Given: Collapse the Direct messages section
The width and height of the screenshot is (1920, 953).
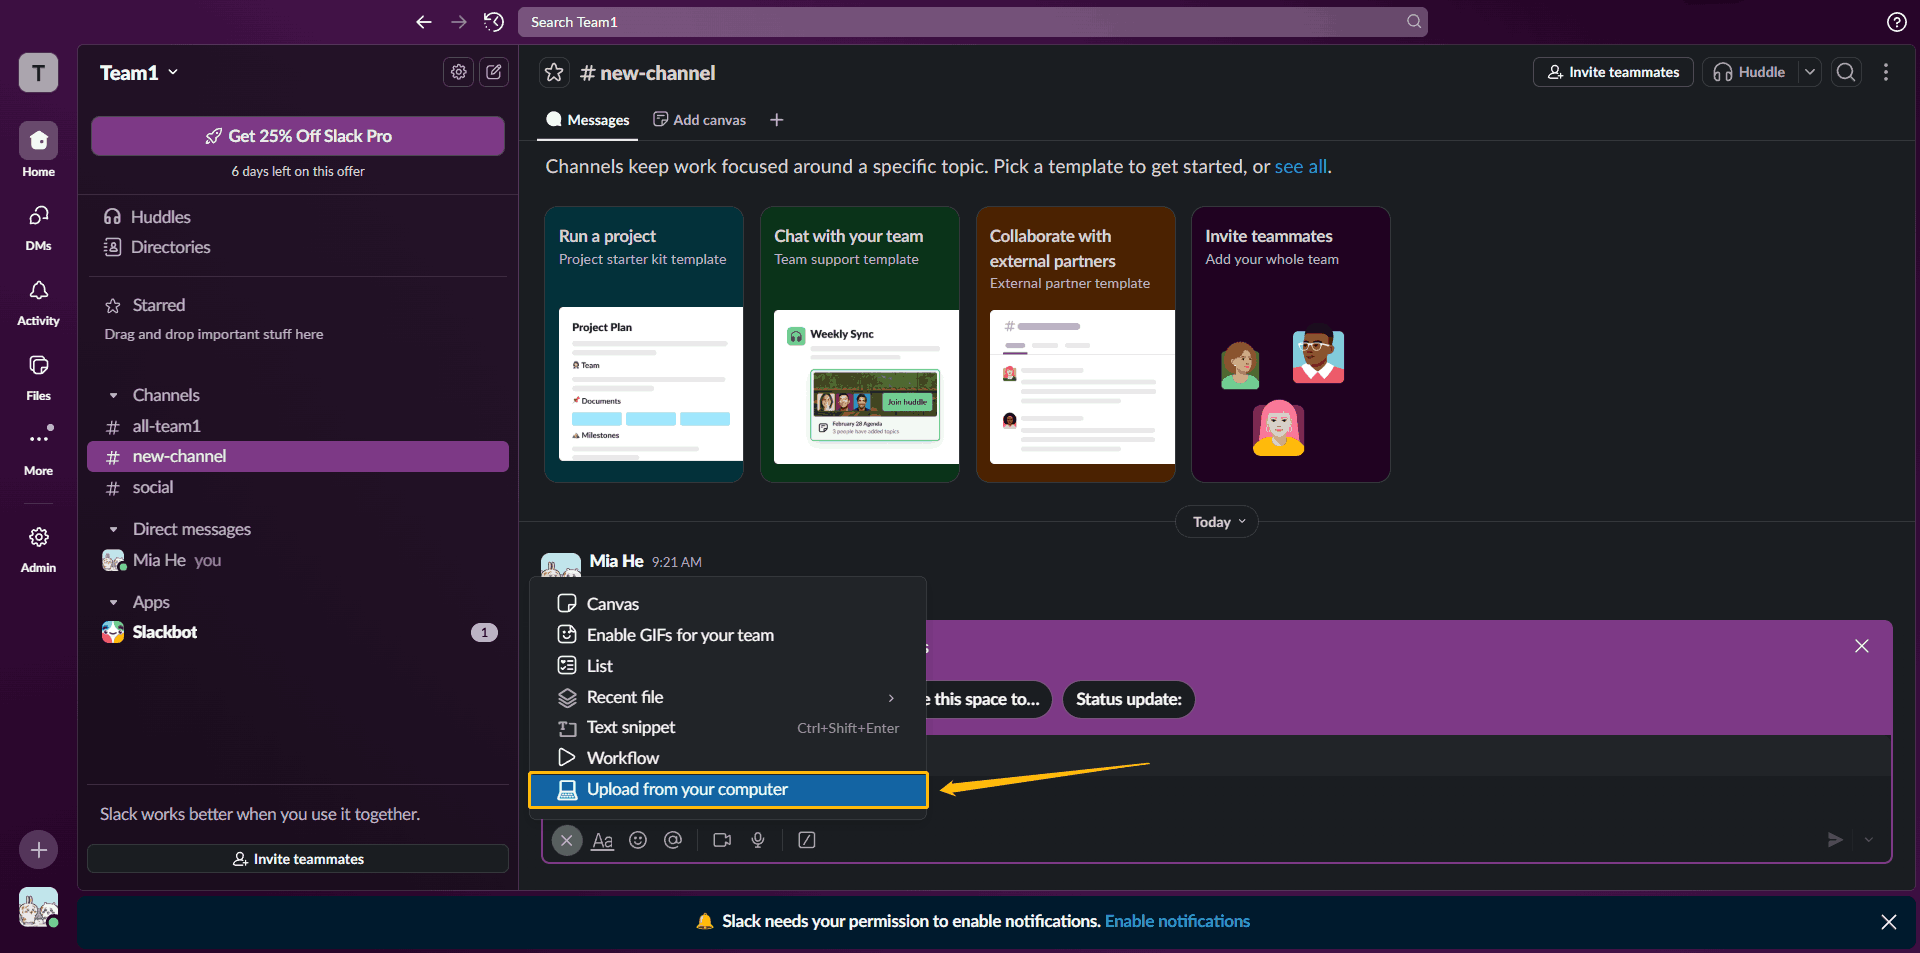Looking at the screenshot, I should tap(113, 529).
